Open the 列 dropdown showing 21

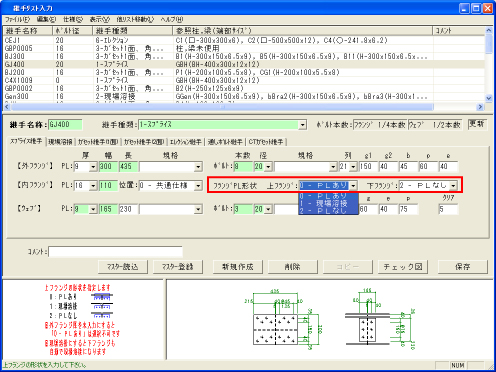[353, 167]
